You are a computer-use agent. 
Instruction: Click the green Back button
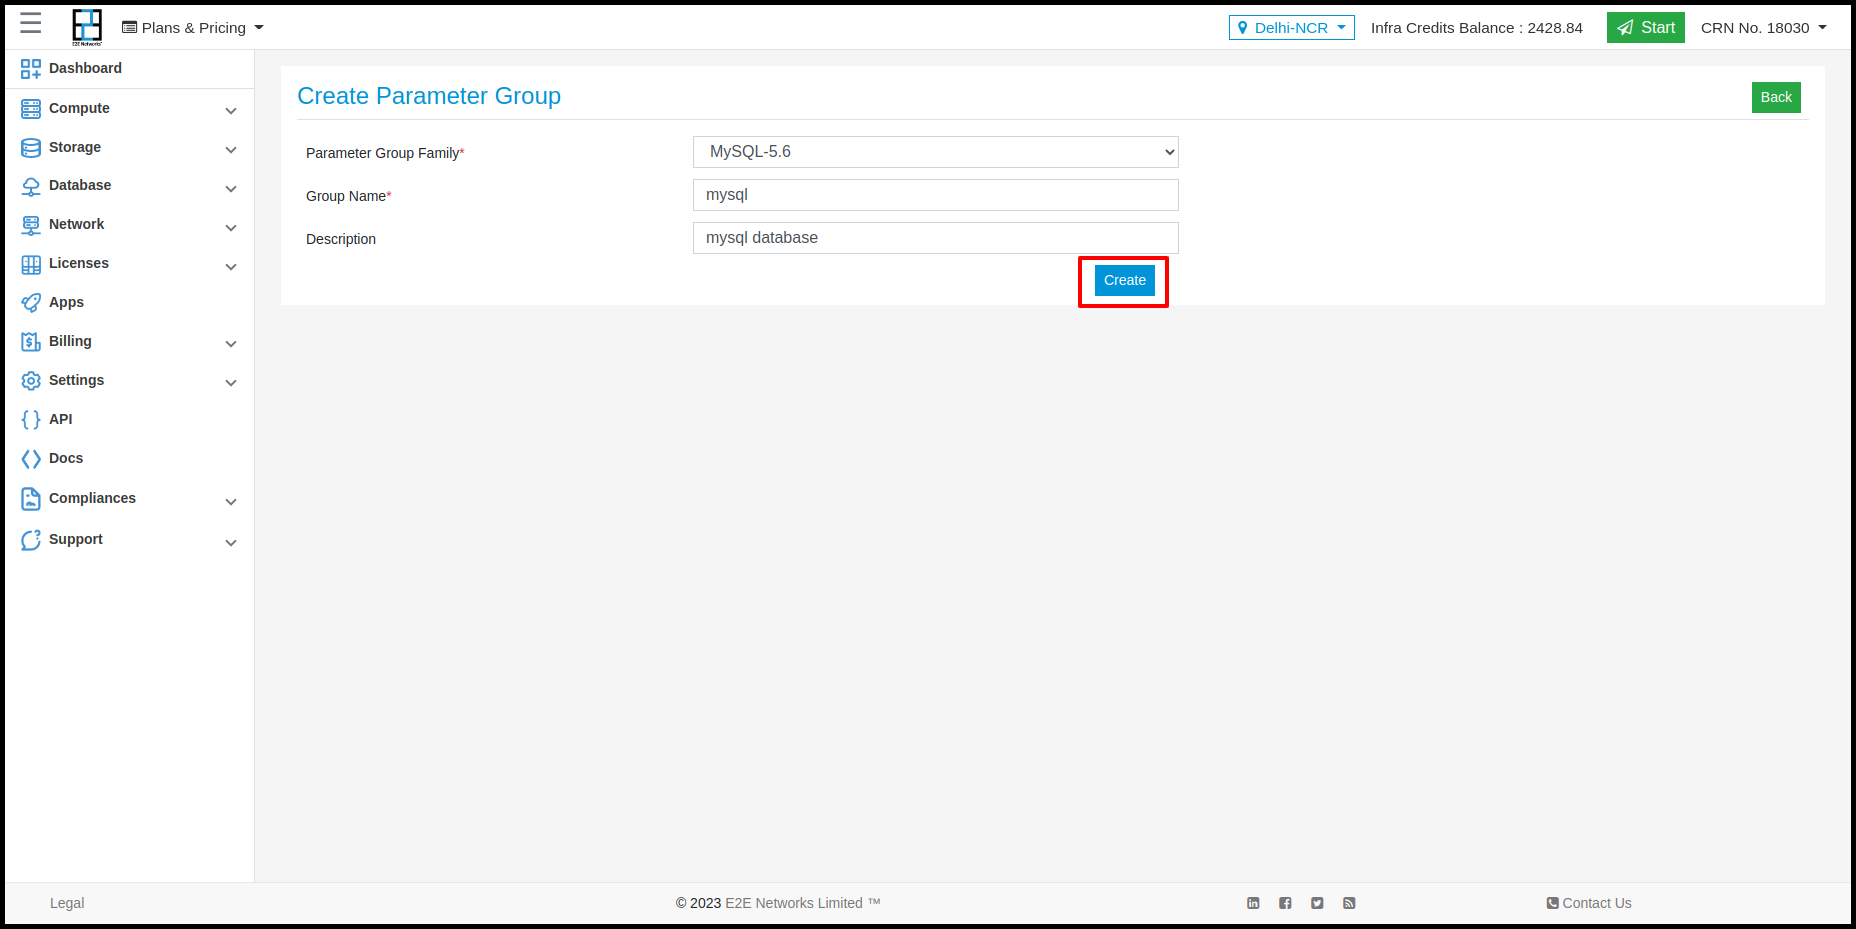coord(1776,97)
